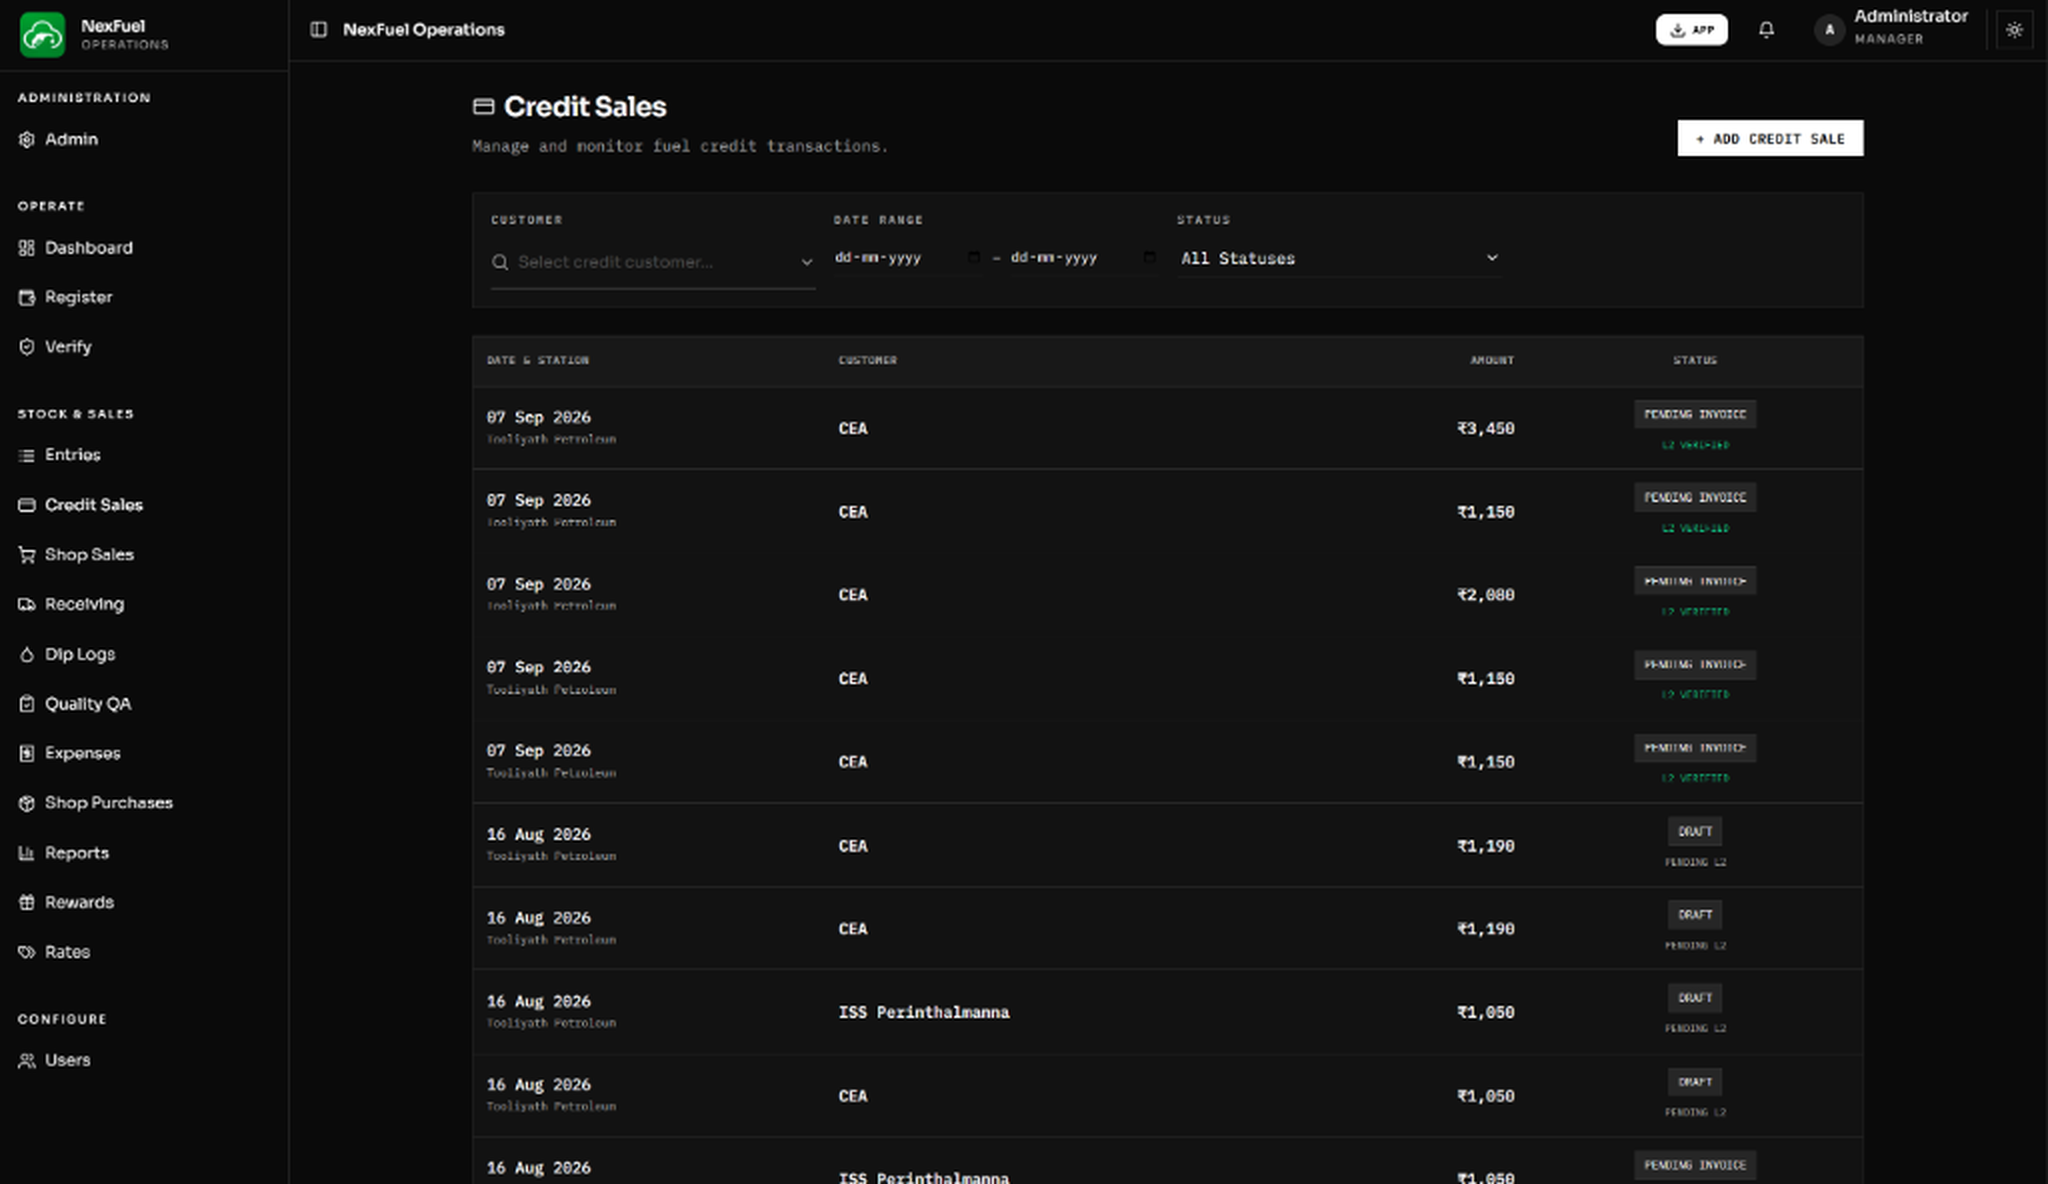Open end date calendar picker icon
The width and height of the screenshot is (2048, 1184).
[1149, 257]
